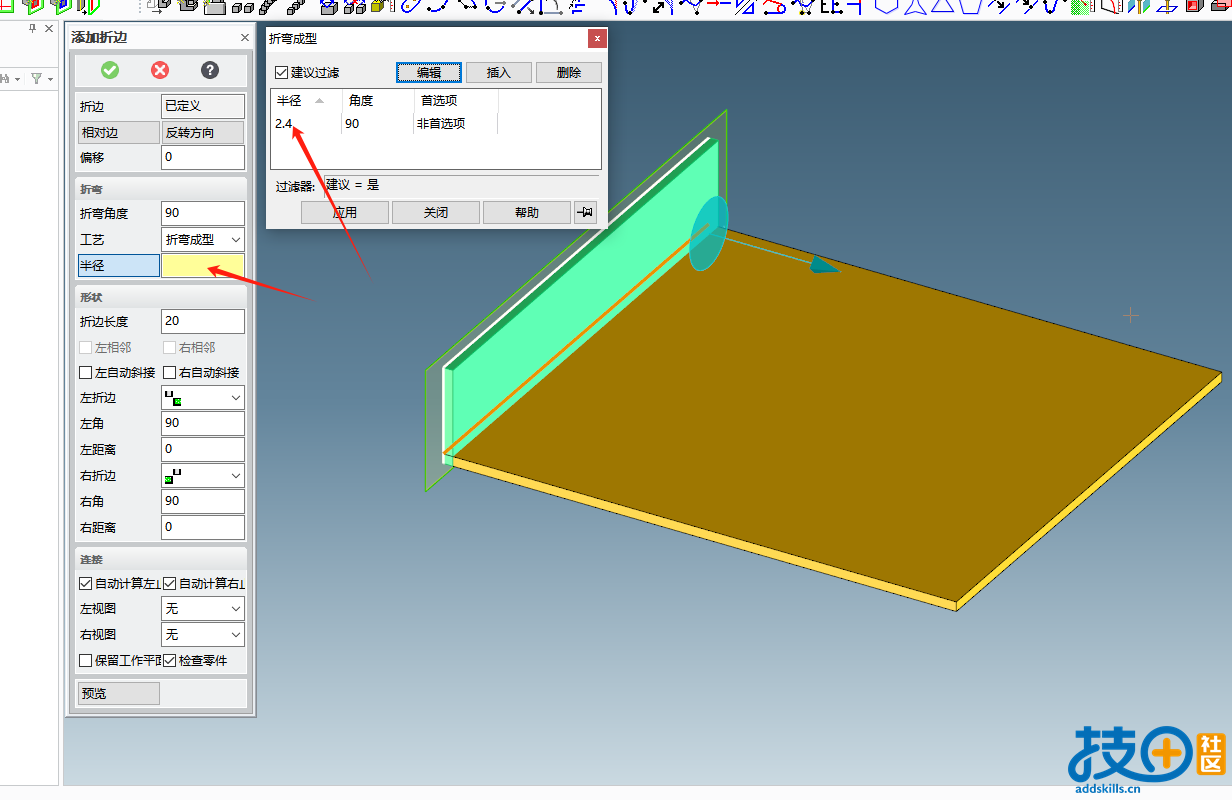The height and width of the screenshot is (800, 1232).
Task: Uncheck 自动计算左 option
Action: pyautogui.click(x=86, y=583)
